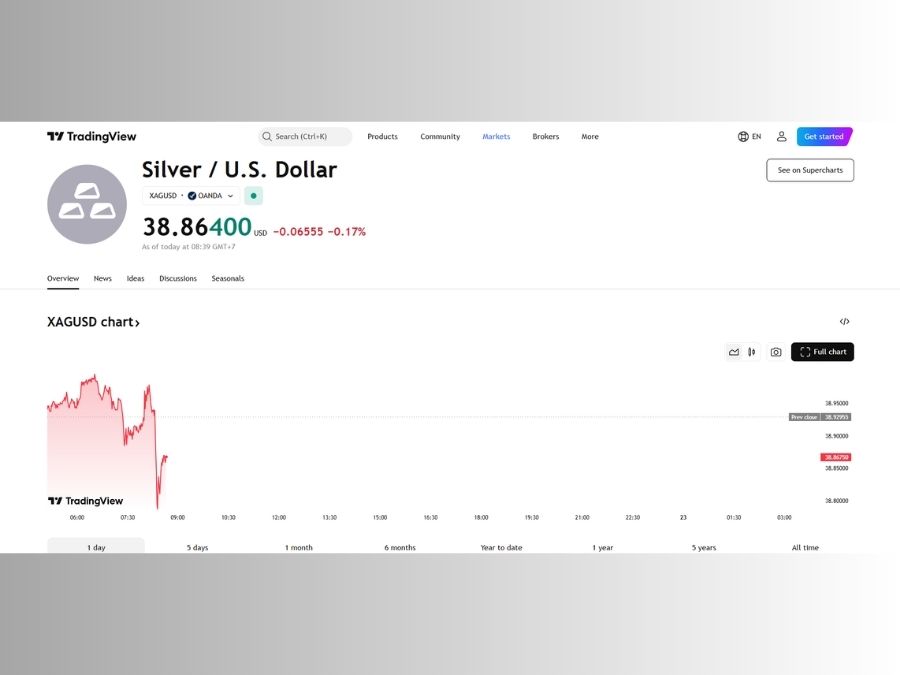Screen dimensions: 900x675
Task: Open the Products menu
Action: tap(382, 137)
